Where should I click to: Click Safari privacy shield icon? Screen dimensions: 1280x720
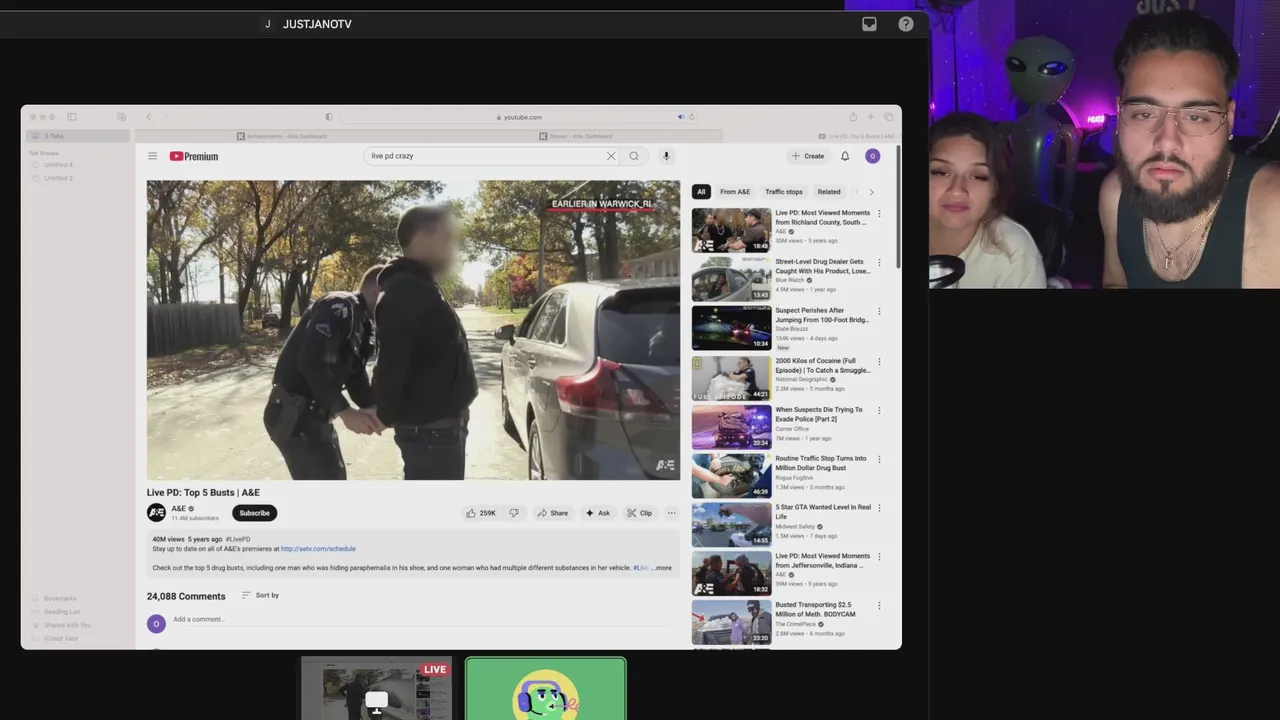(x=329, y=117)
